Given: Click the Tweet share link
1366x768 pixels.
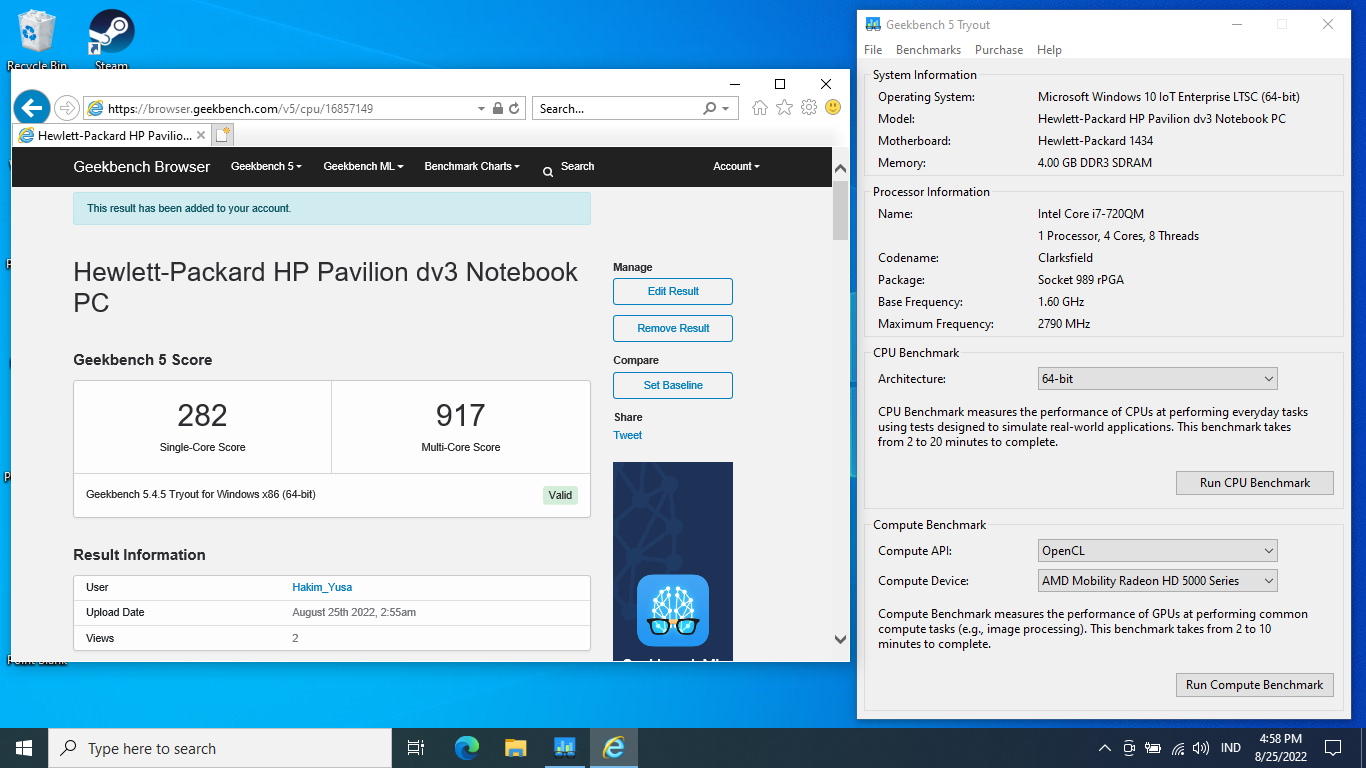Looking at the screenshot, I should (628, 435).
